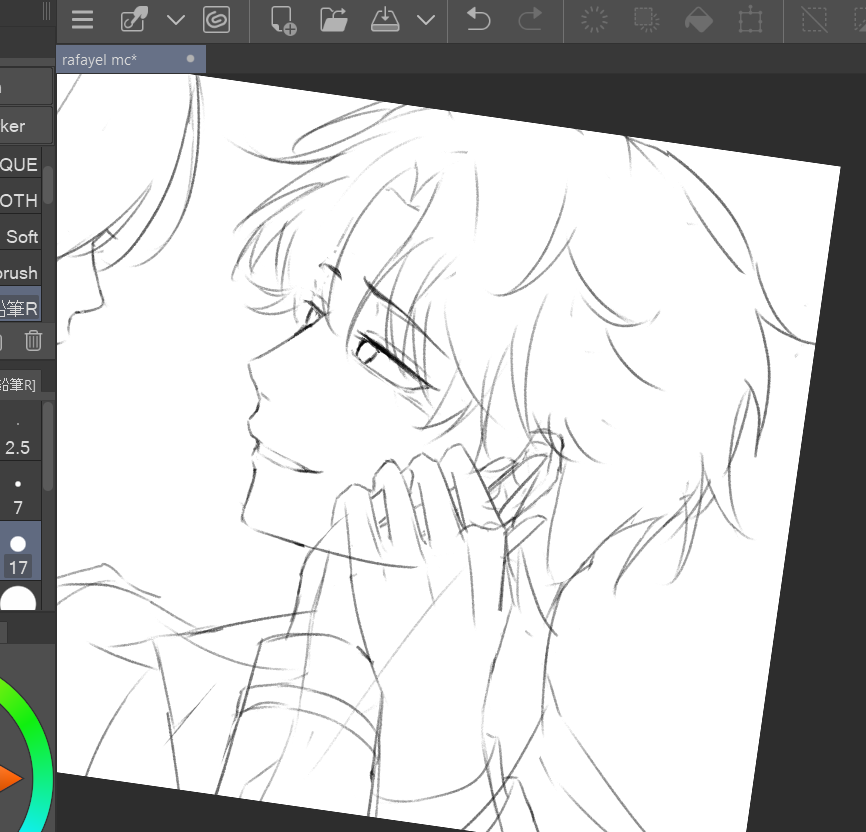Click the Clip Studio spiral logo icon
This screenshot has width=866, height=832.
pos(216,20)
